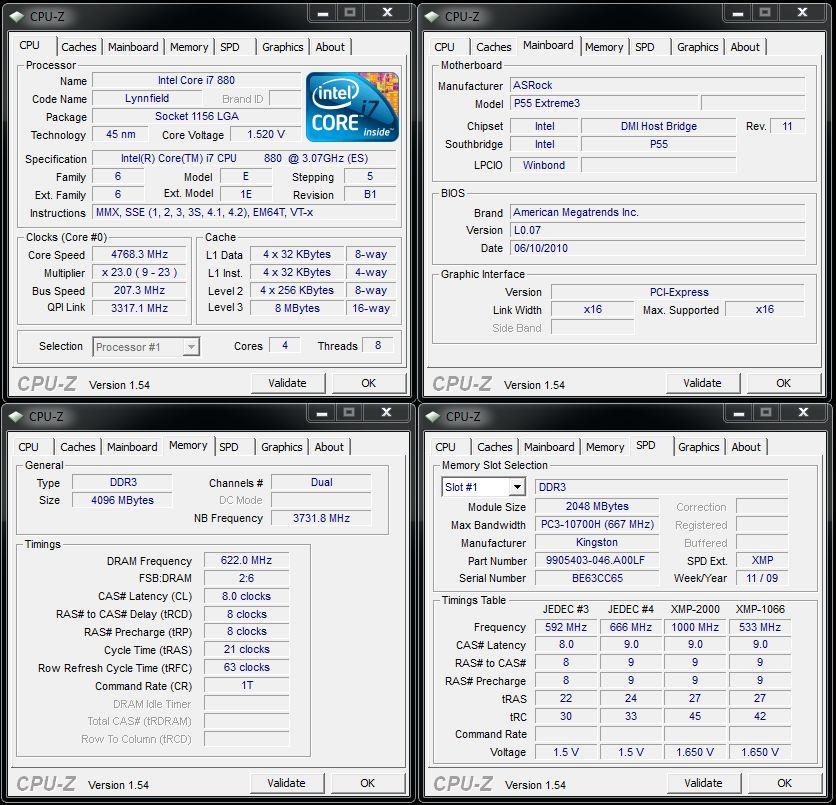Switch to CPU tab in Memory window
The width and height of the screenshot is (836, 805).
pyautogui.click(x=28, y=447)
